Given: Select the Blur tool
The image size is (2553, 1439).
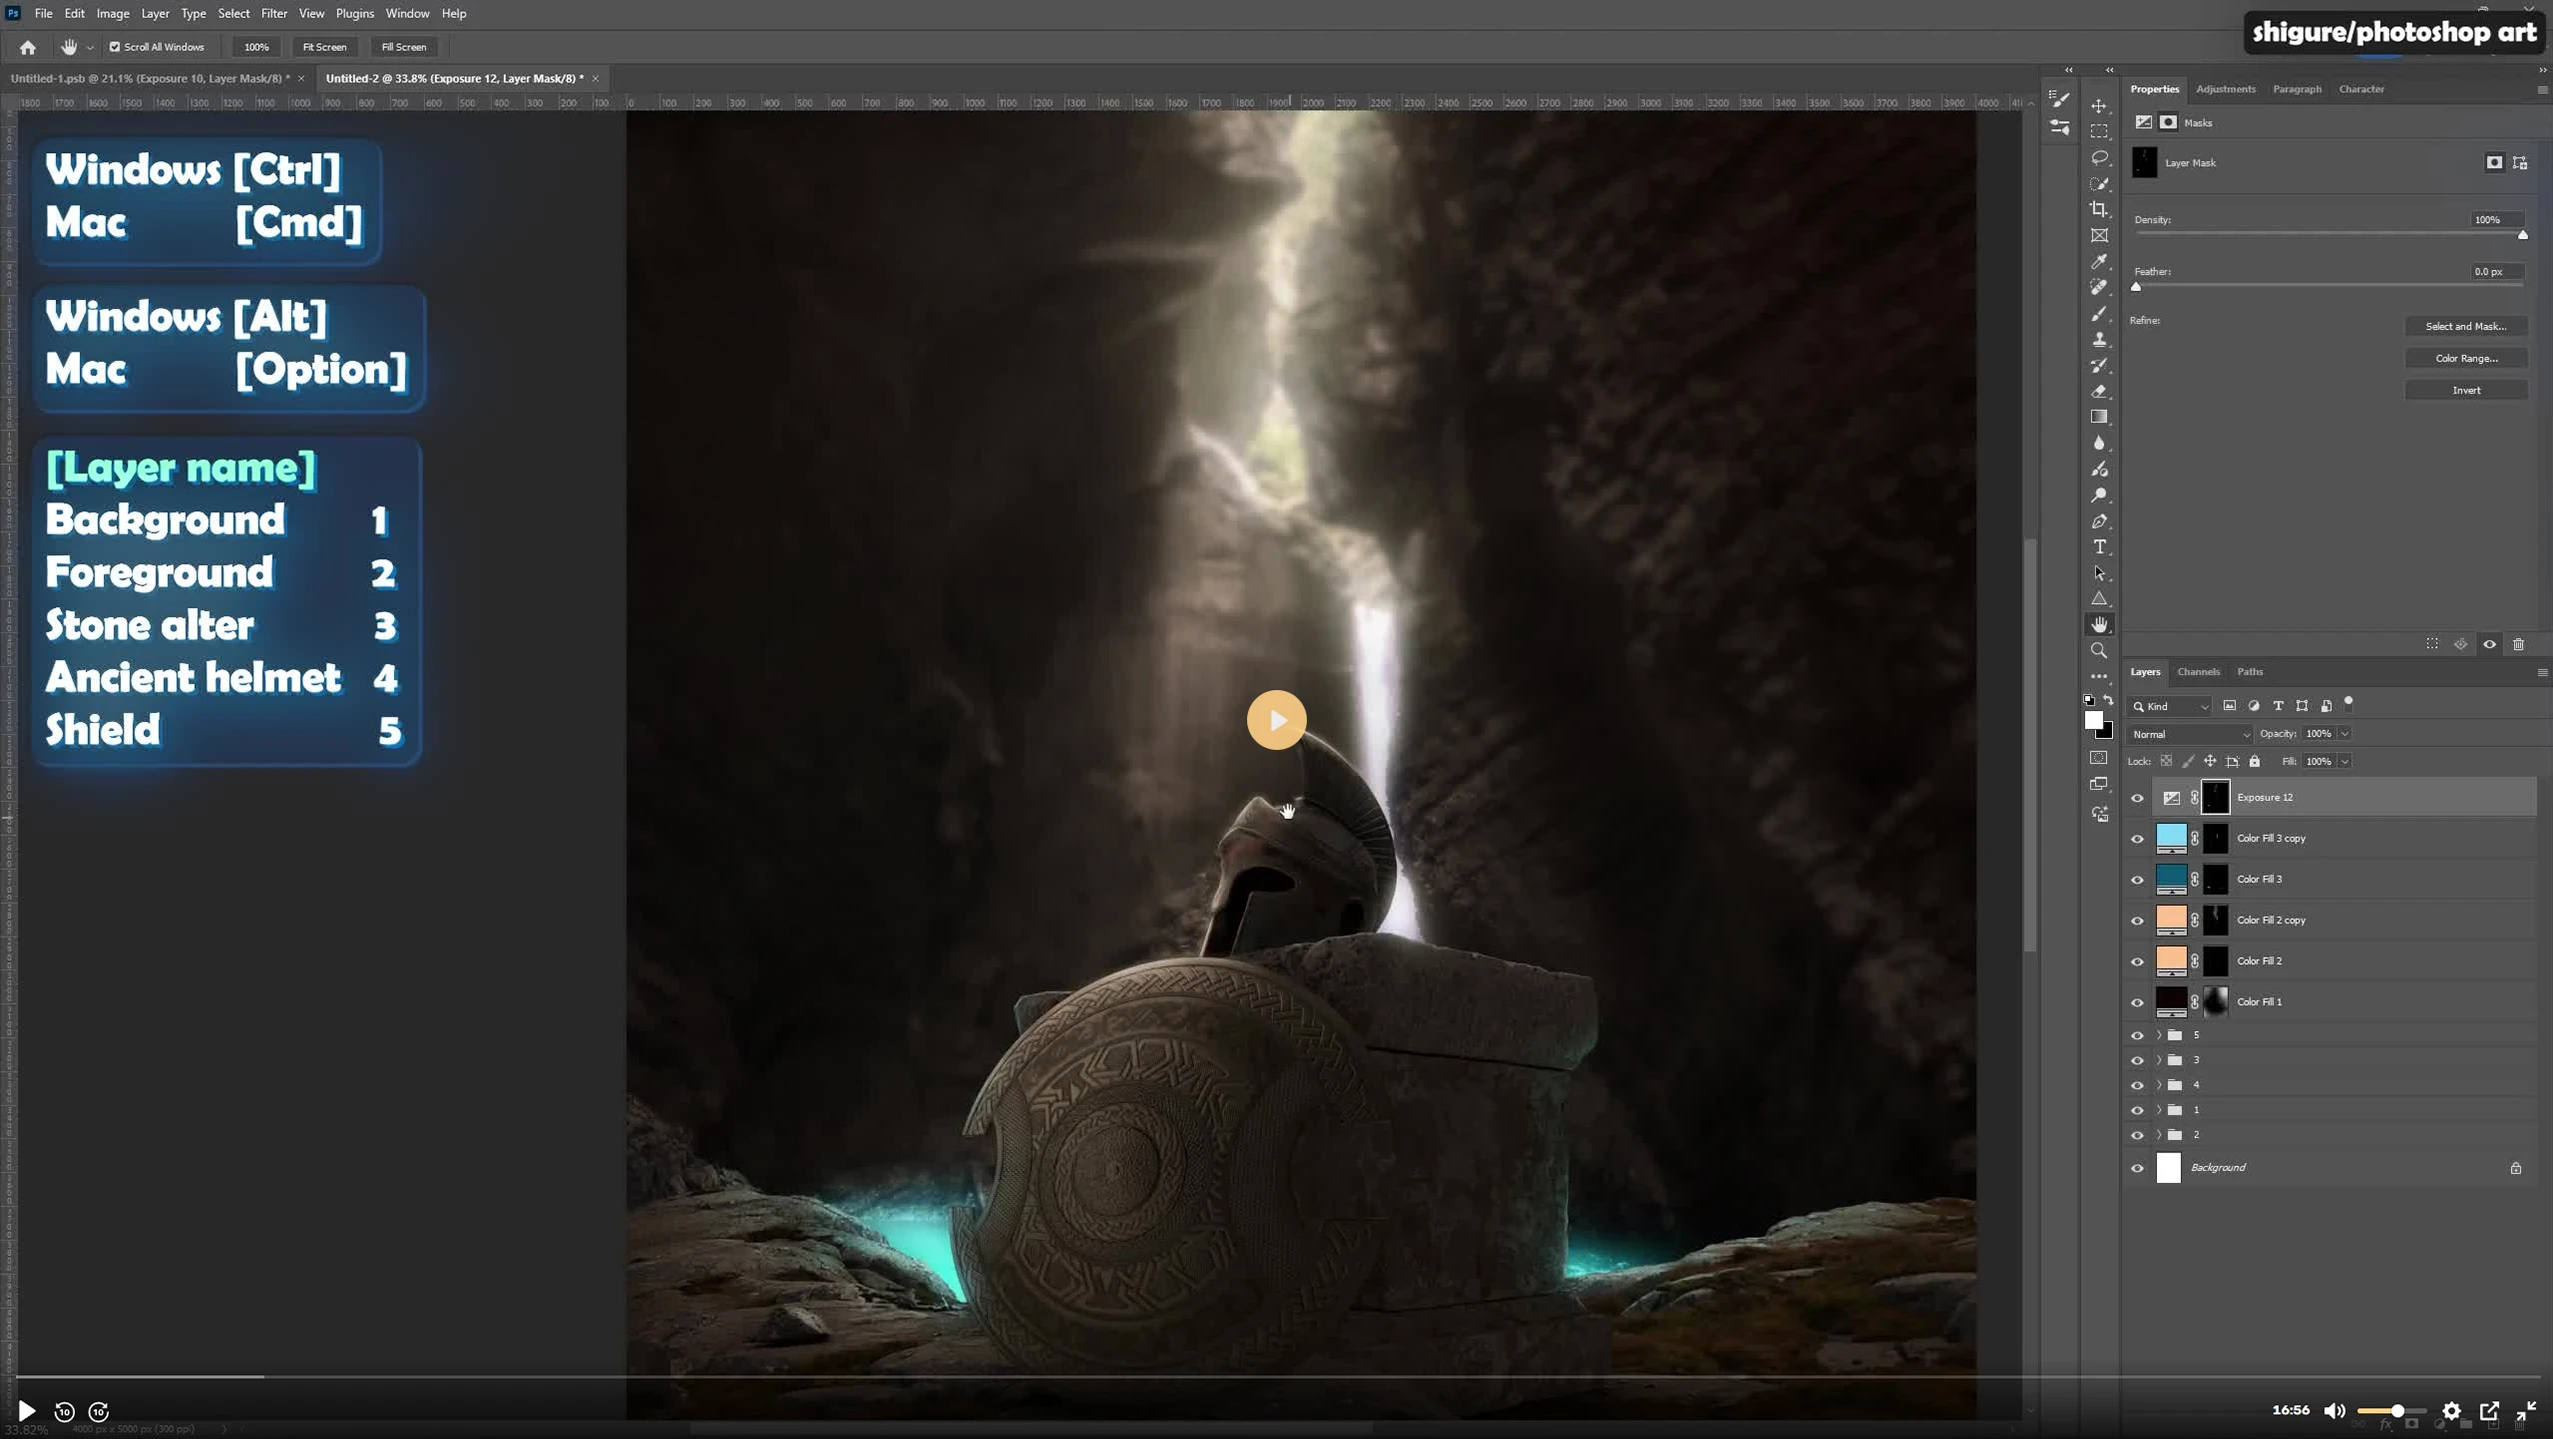Looking at the screenshot, I should click(x=2099, y=443).
